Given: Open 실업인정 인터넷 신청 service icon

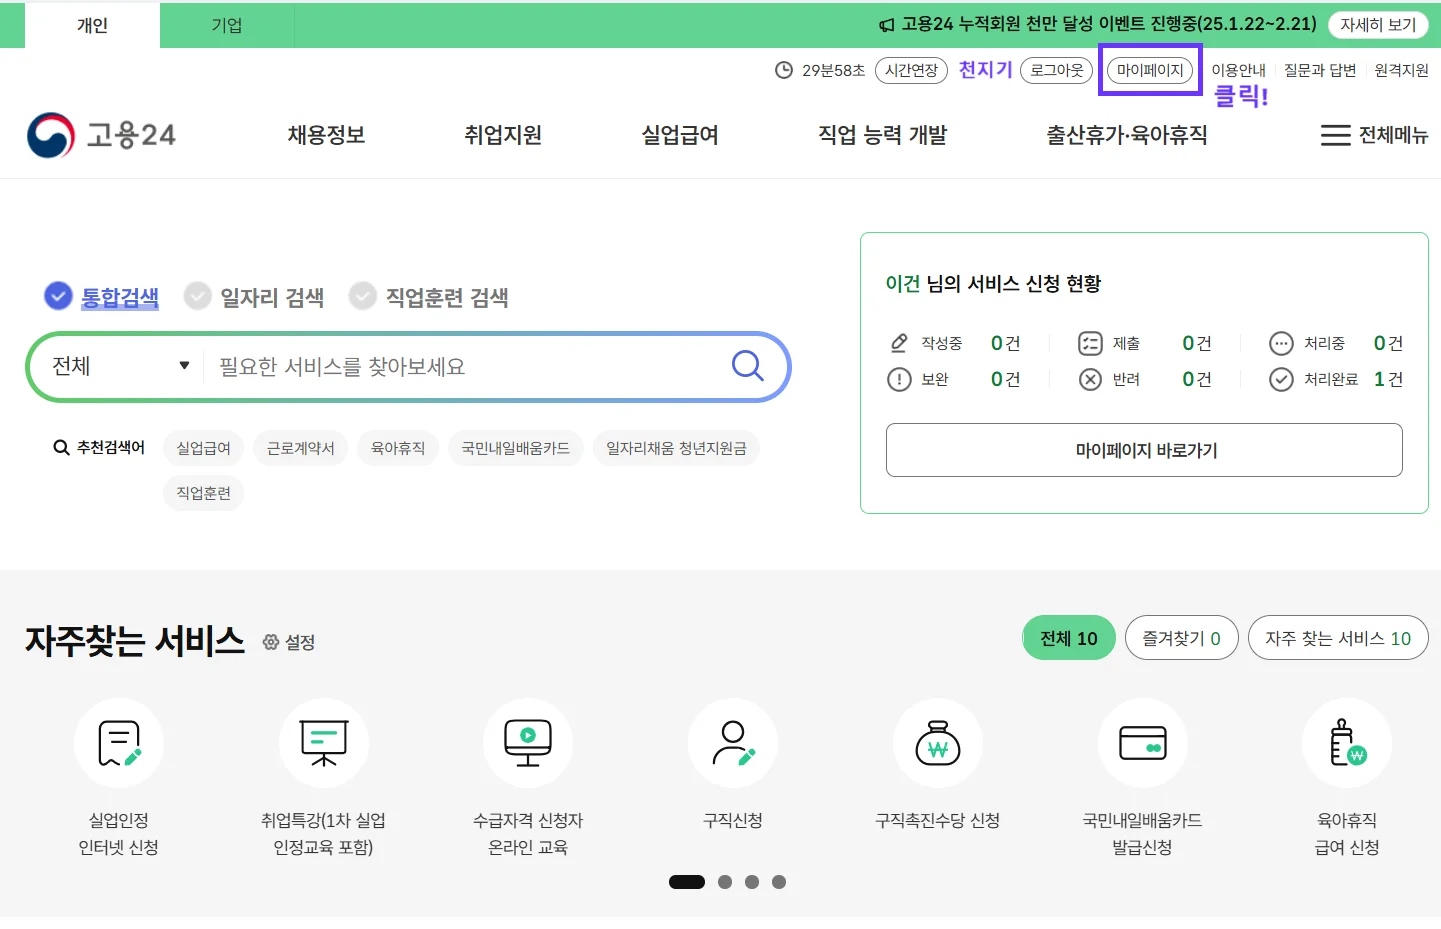Looking at the screenshot, I should [119, 743].
